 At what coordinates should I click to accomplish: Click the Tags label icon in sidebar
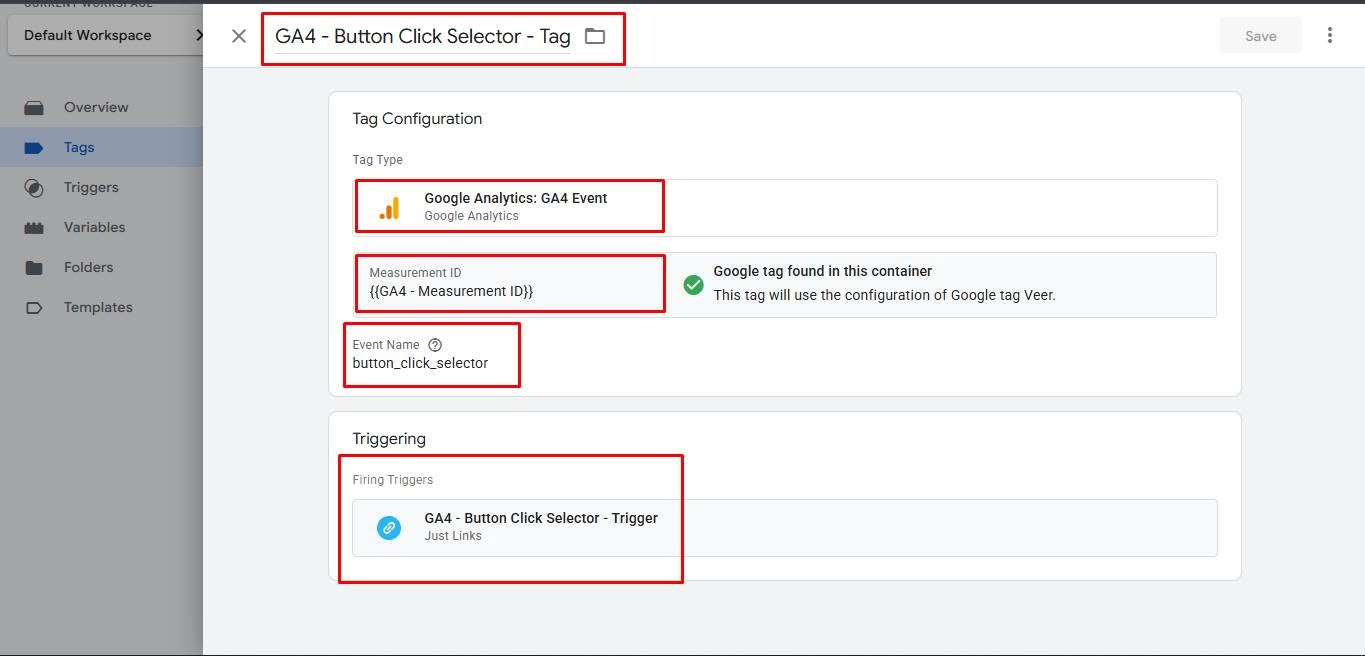point(34,147)
